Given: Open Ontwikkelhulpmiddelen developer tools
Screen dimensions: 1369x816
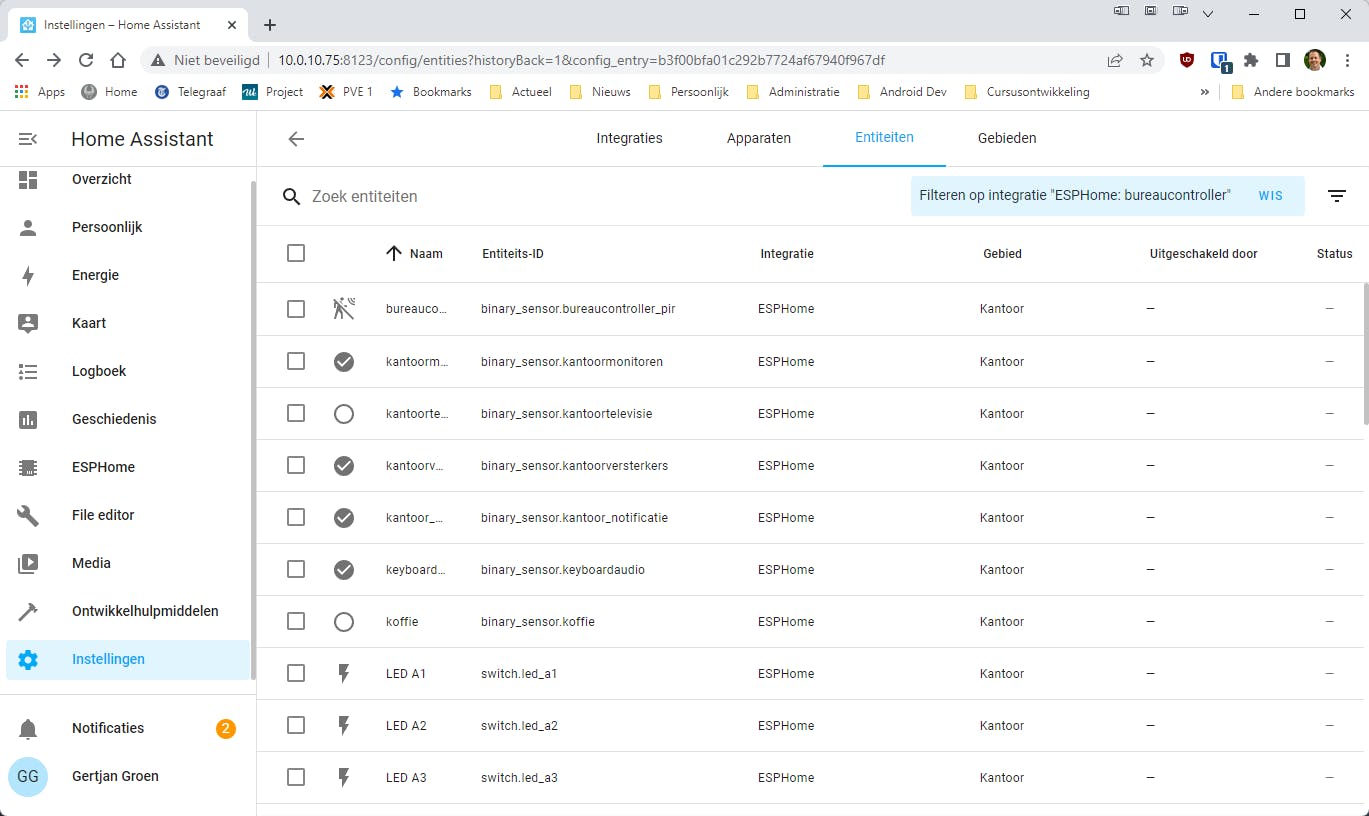Looking at the screenshot, I should (x=145, y=611).
